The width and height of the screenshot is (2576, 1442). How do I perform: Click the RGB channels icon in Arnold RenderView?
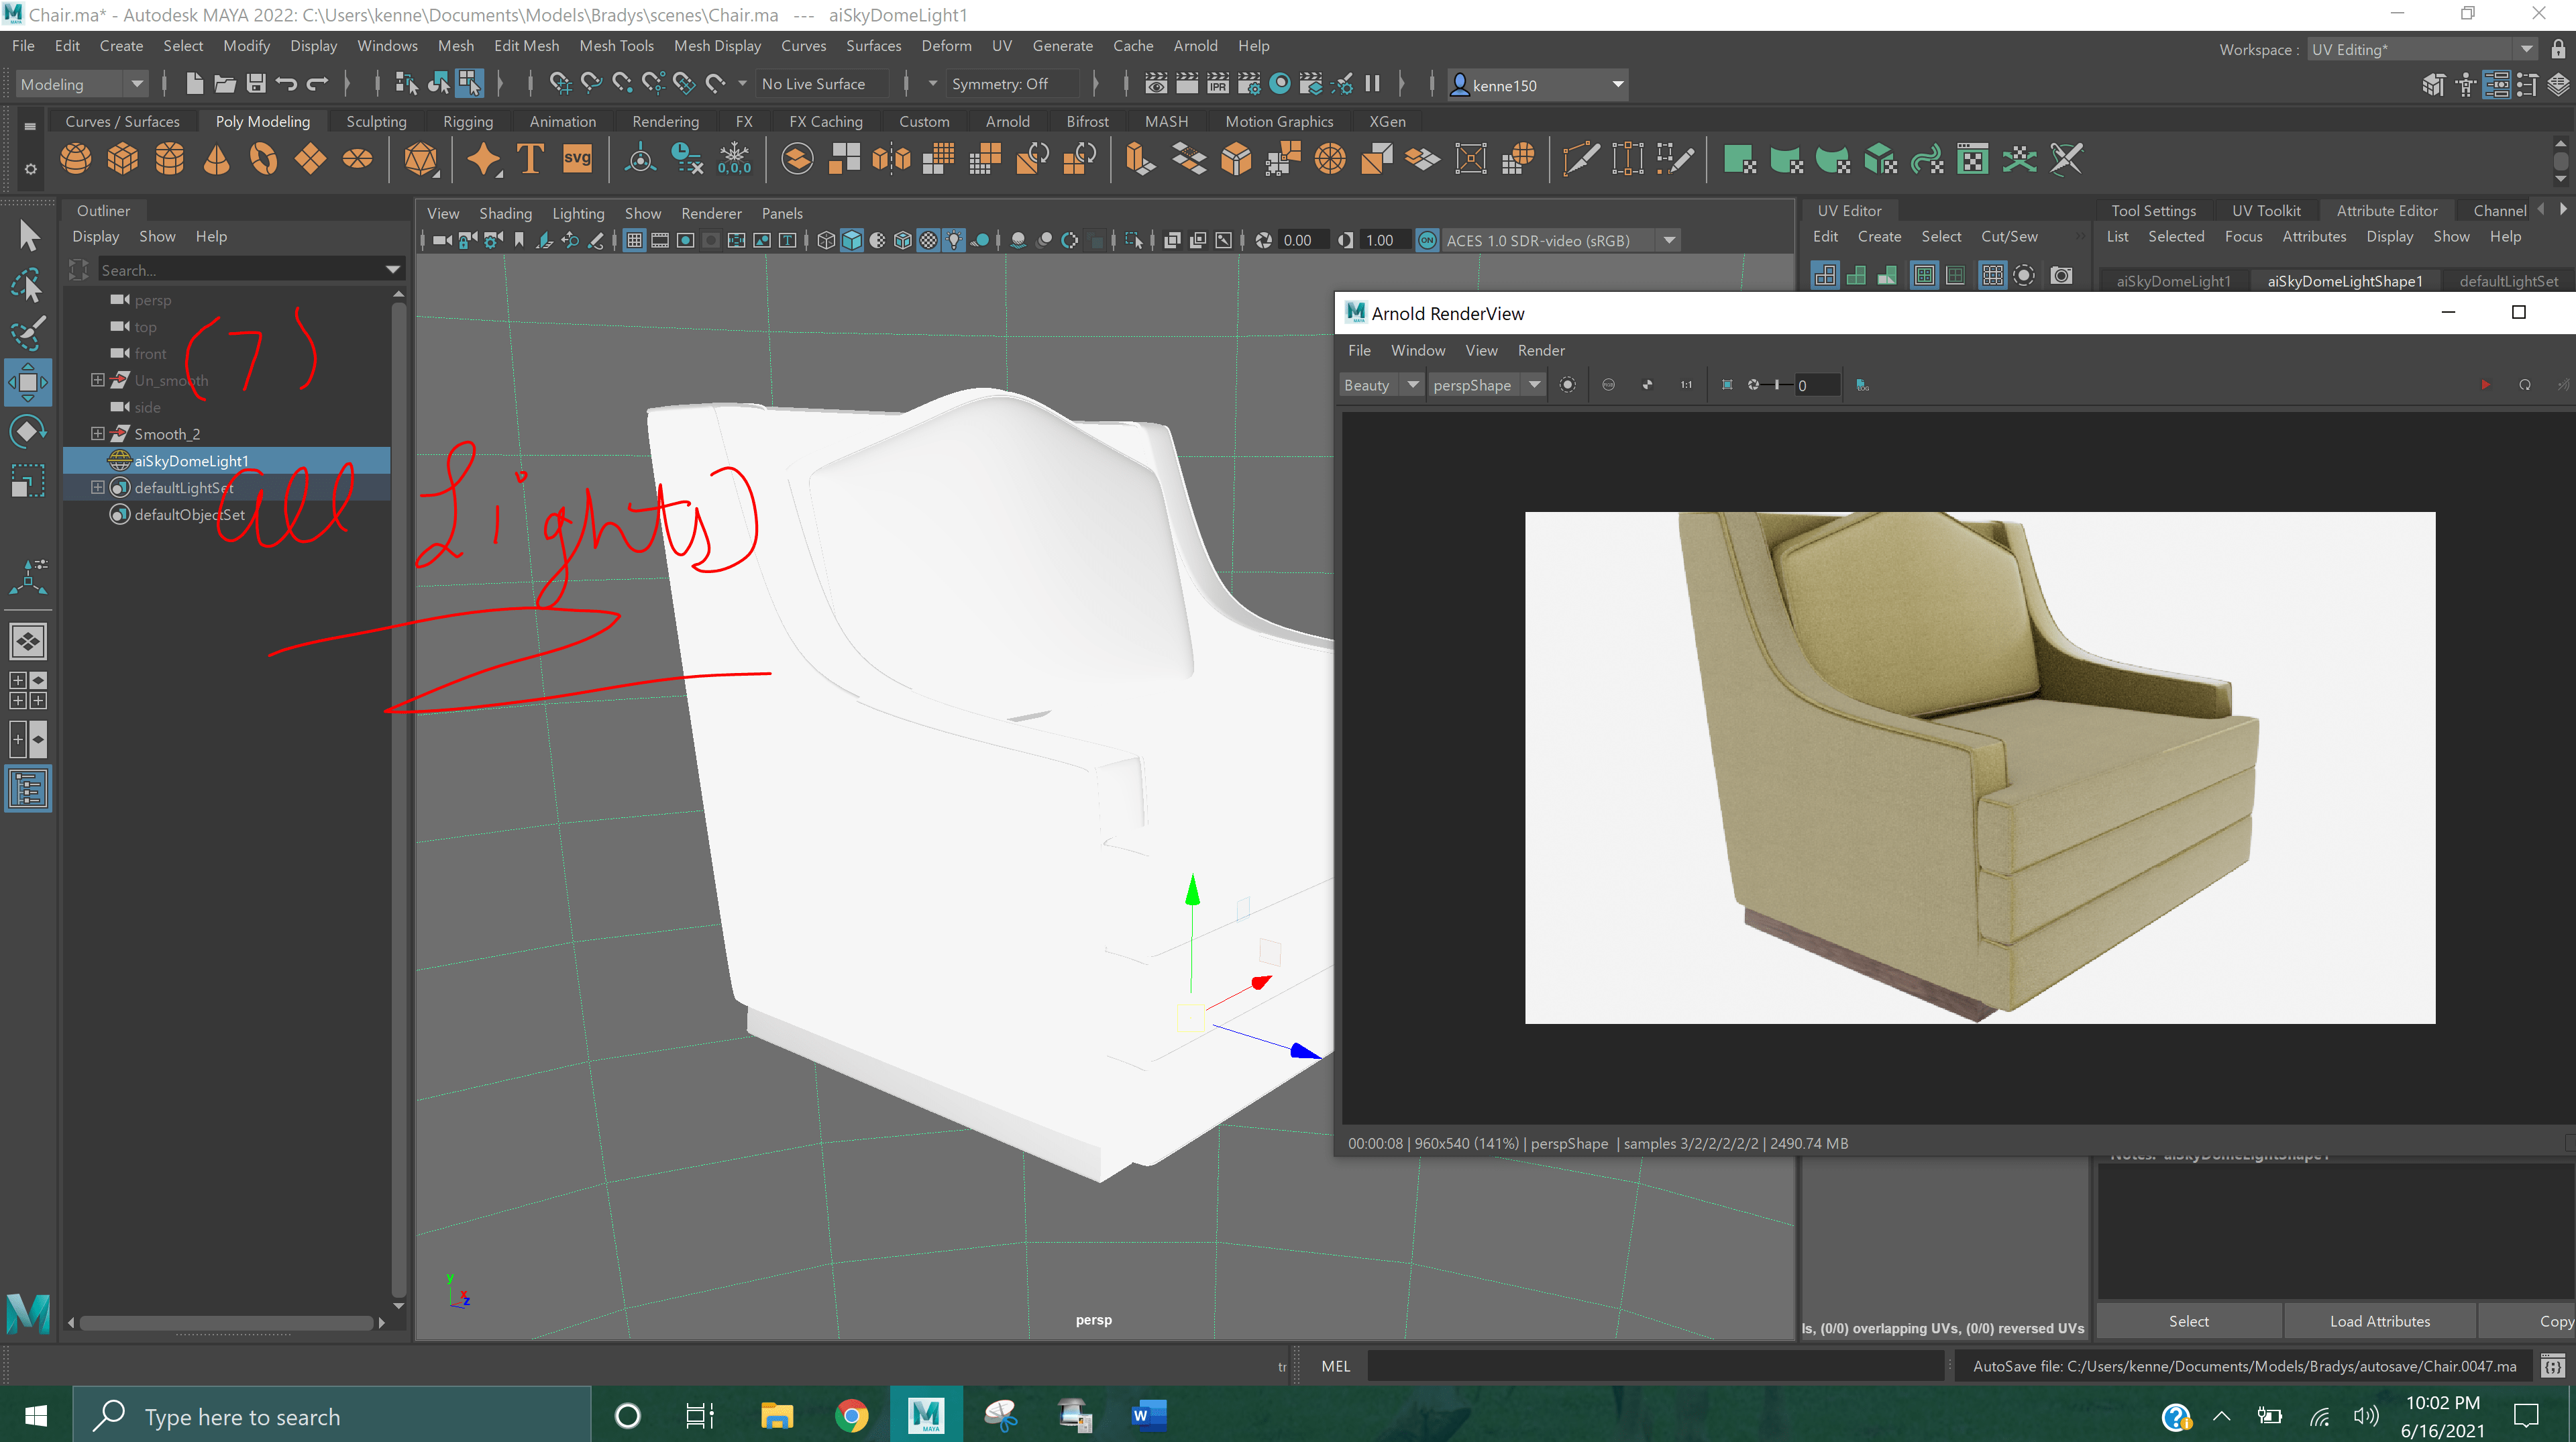click(x=1609, y=385)
